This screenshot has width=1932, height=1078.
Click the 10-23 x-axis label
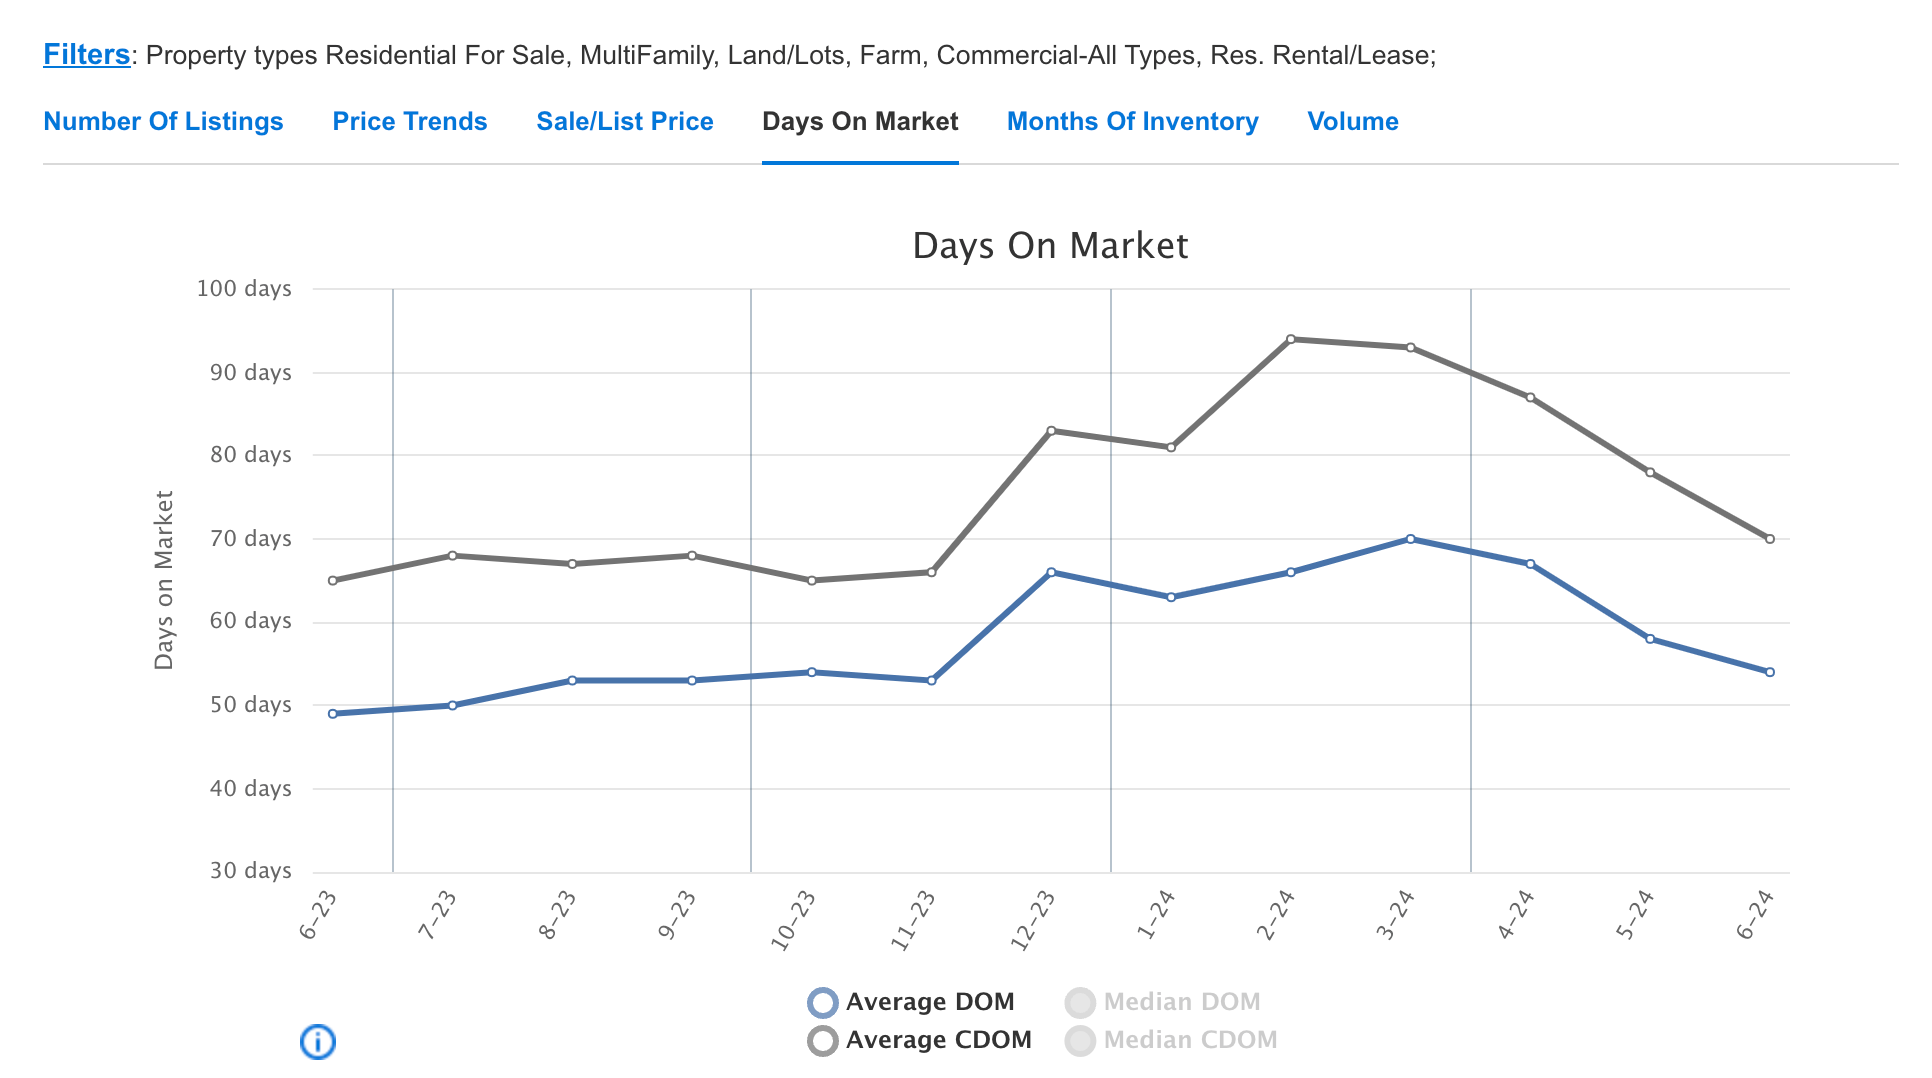pyautogui.click(x=793, y=920)
